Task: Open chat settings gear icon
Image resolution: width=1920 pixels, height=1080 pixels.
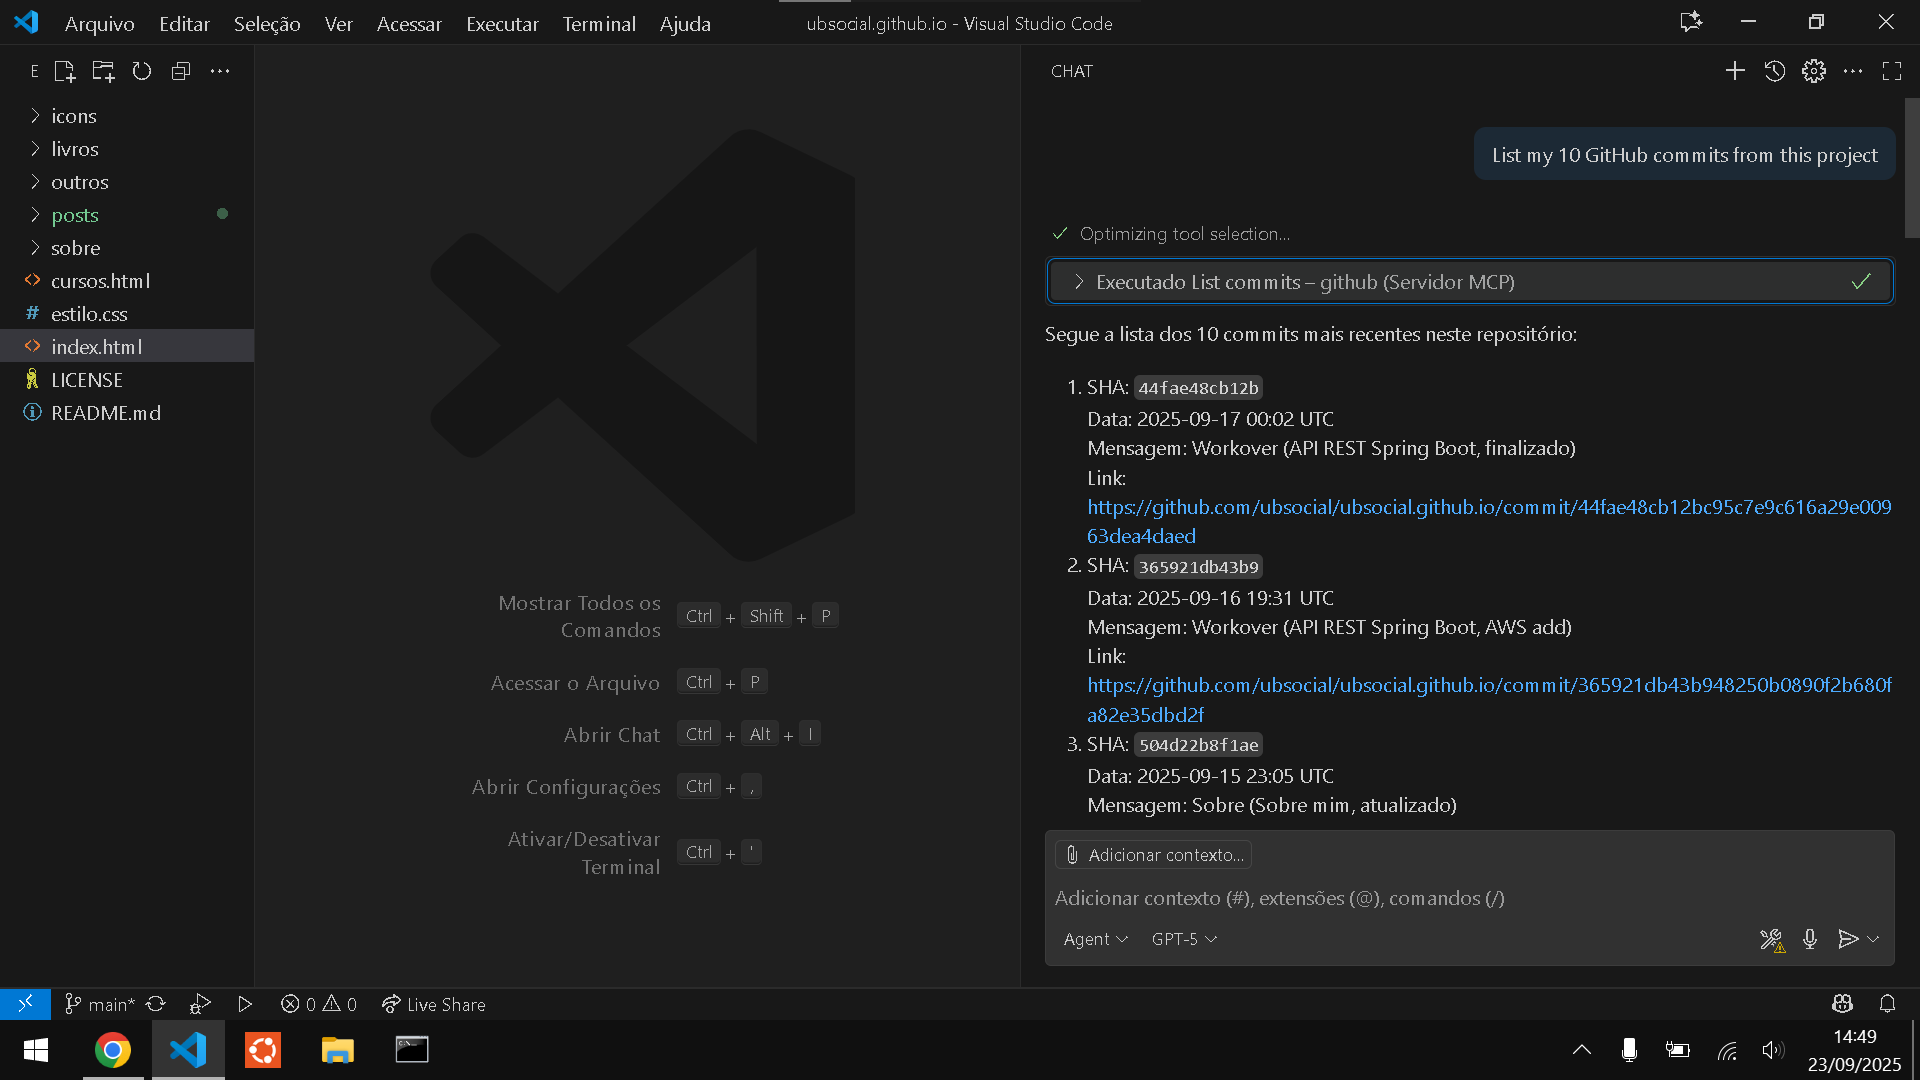Action: point(1814,71)
